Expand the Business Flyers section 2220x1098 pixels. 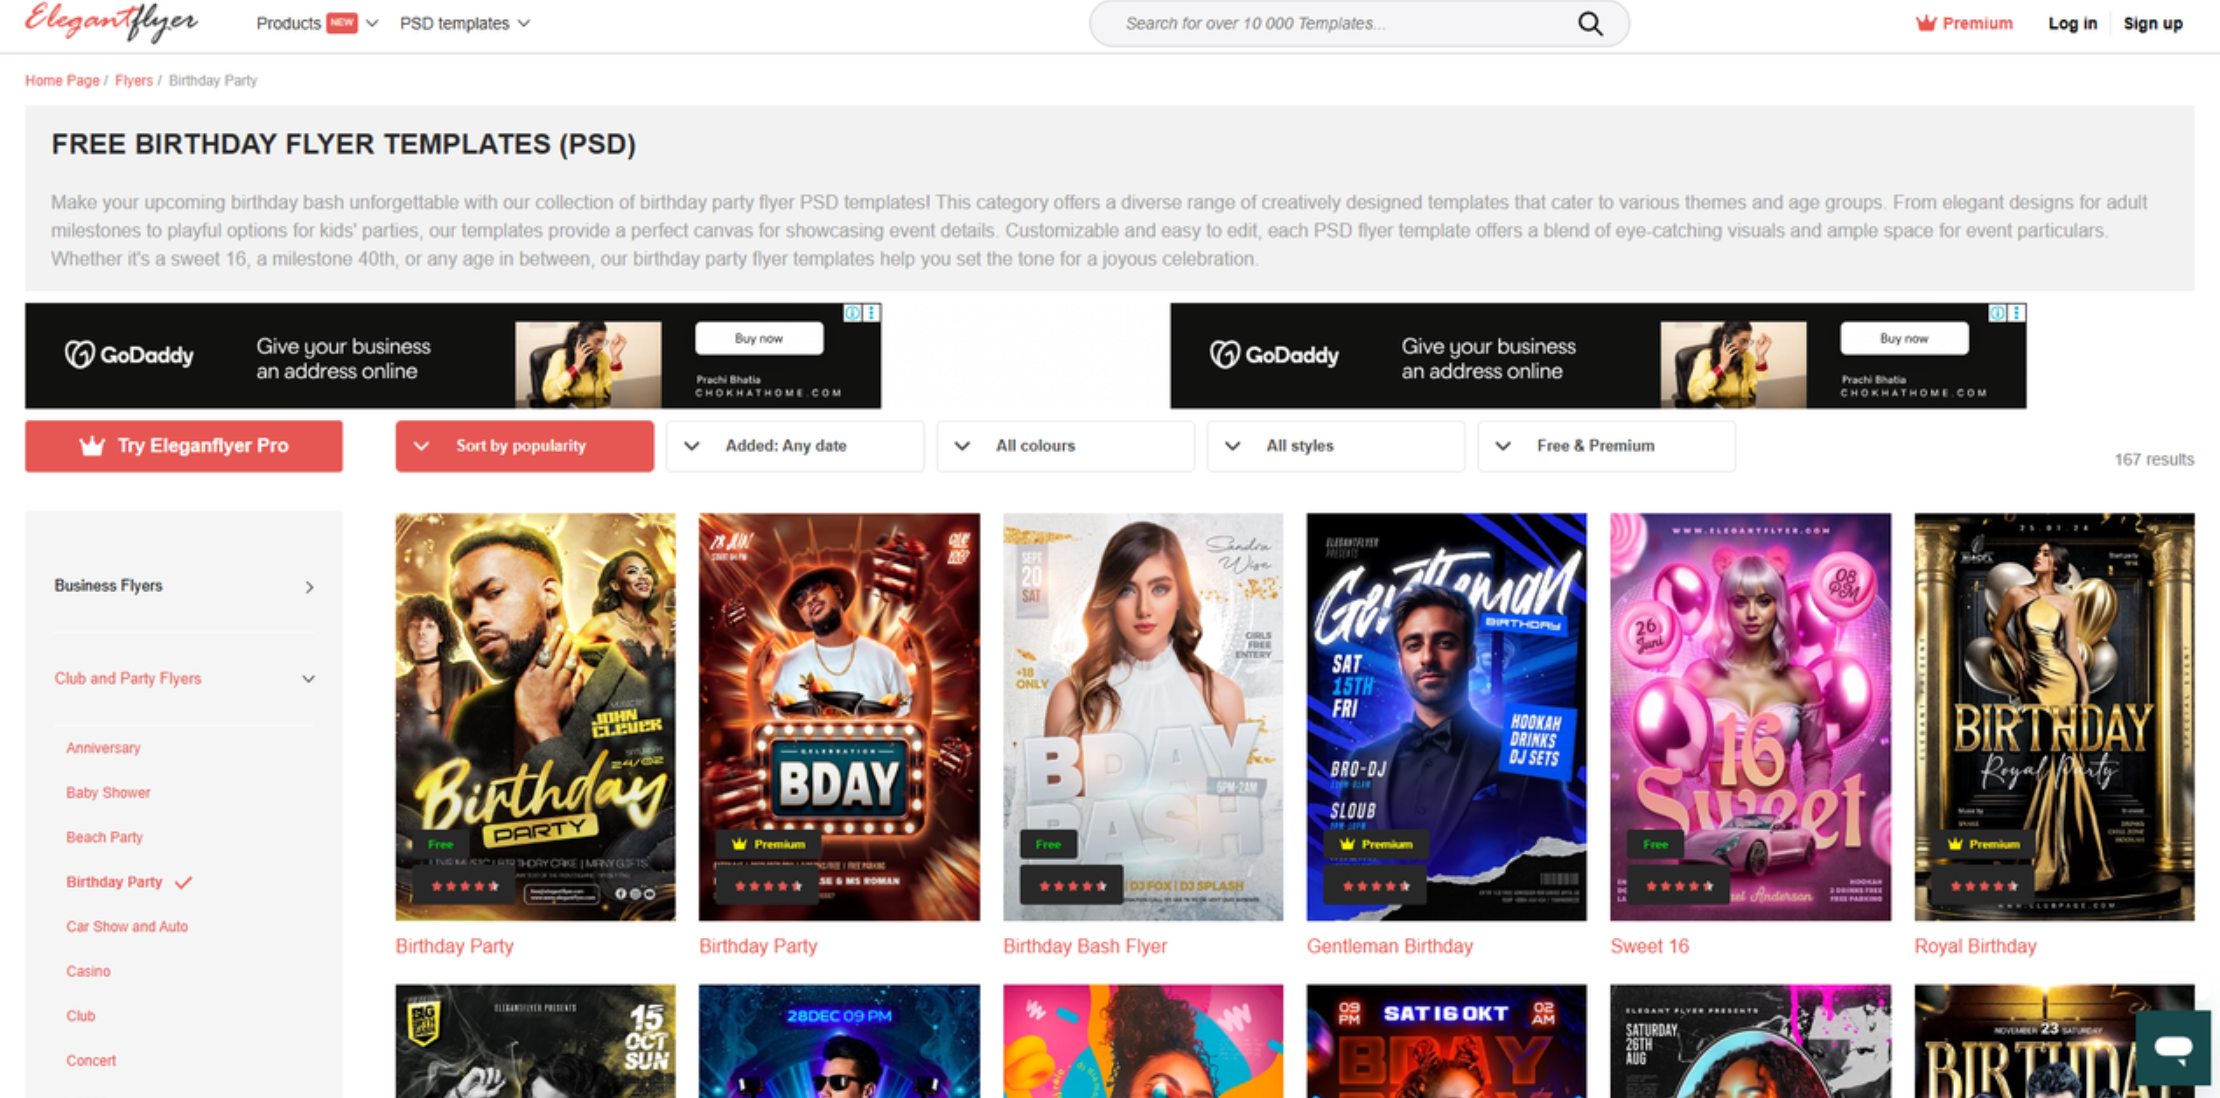tap(309, 587)
